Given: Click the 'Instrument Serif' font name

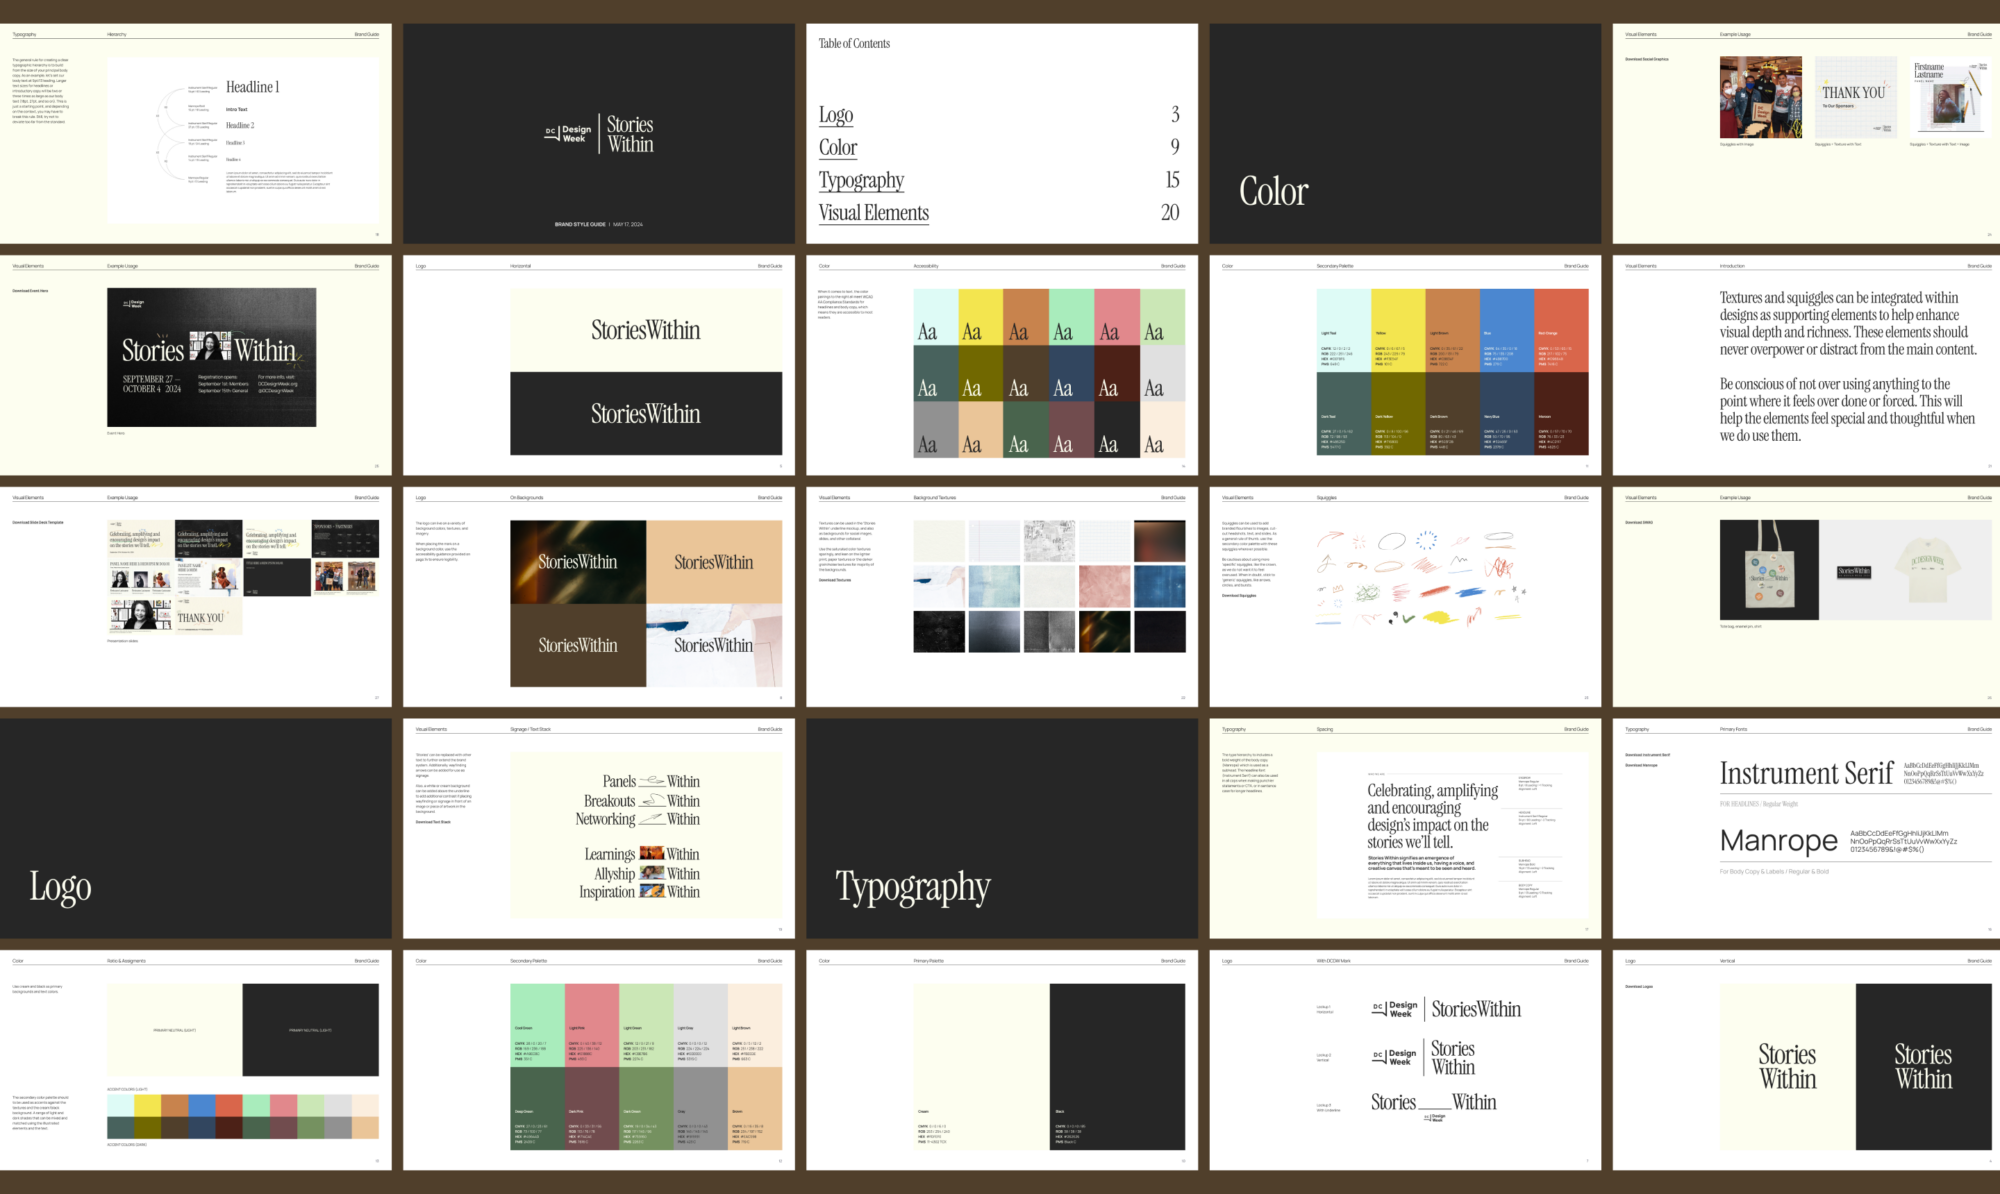Looking at the screenshot, I should point(1806,773).
